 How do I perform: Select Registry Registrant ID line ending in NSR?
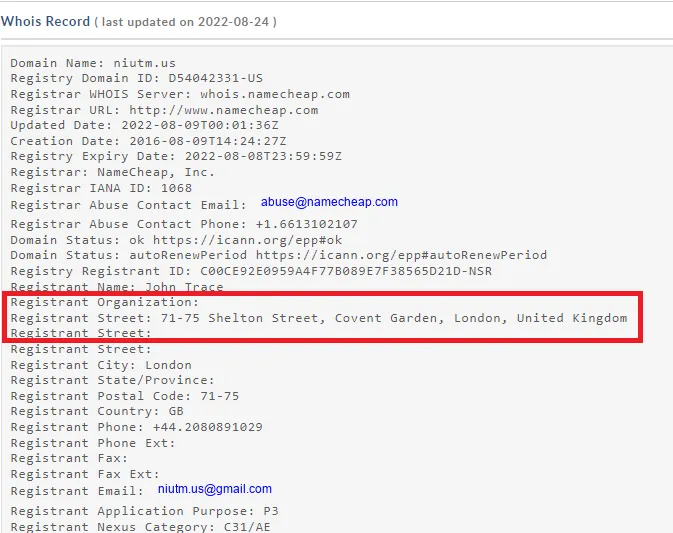(252, 271)
